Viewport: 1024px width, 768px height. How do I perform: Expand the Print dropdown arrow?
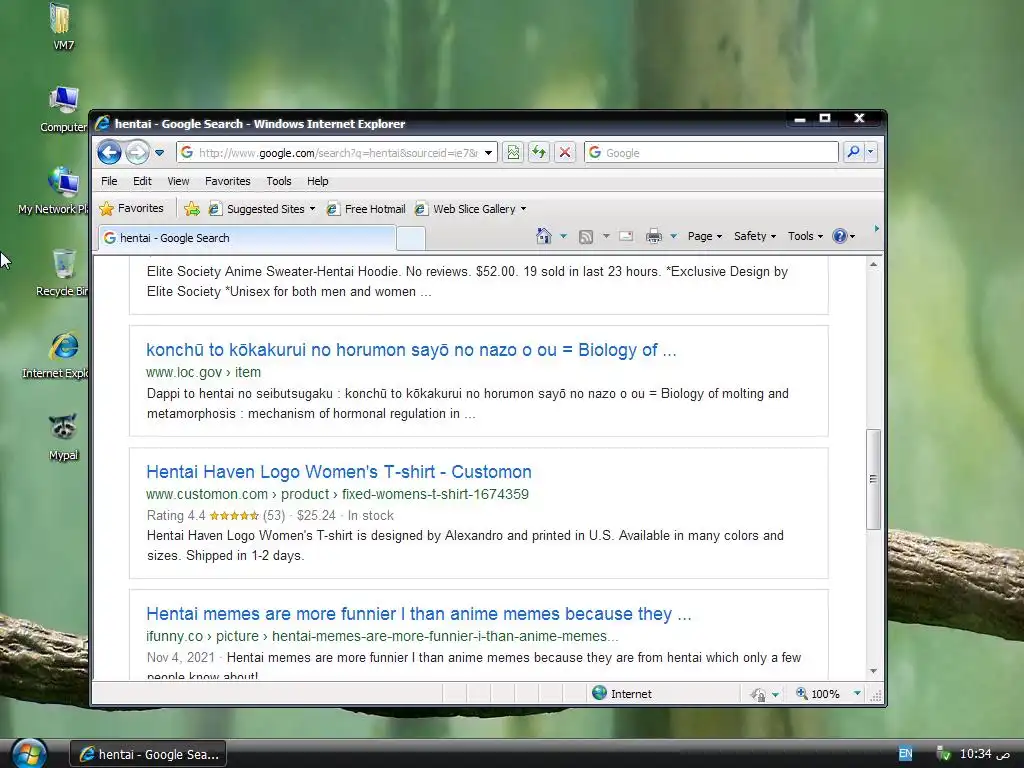pos(673,236)
